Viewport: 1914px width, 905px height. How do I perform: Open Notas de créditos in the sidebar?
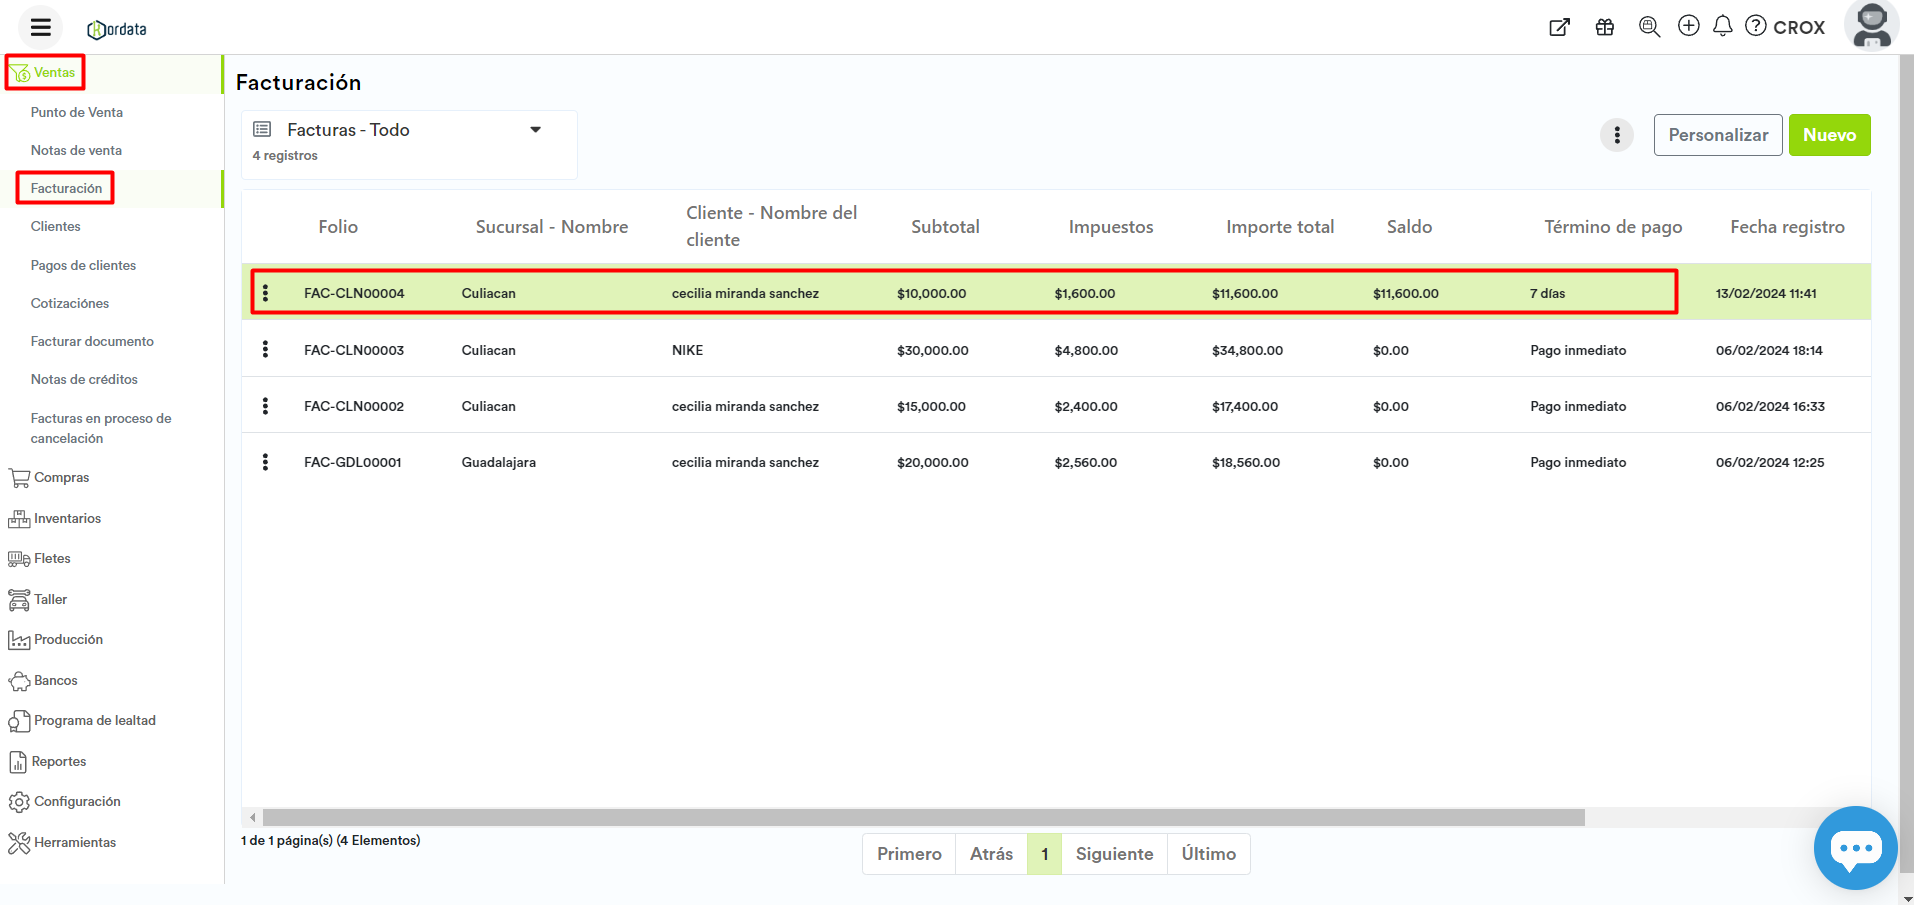pyautogui.click(x=84, y=380)
